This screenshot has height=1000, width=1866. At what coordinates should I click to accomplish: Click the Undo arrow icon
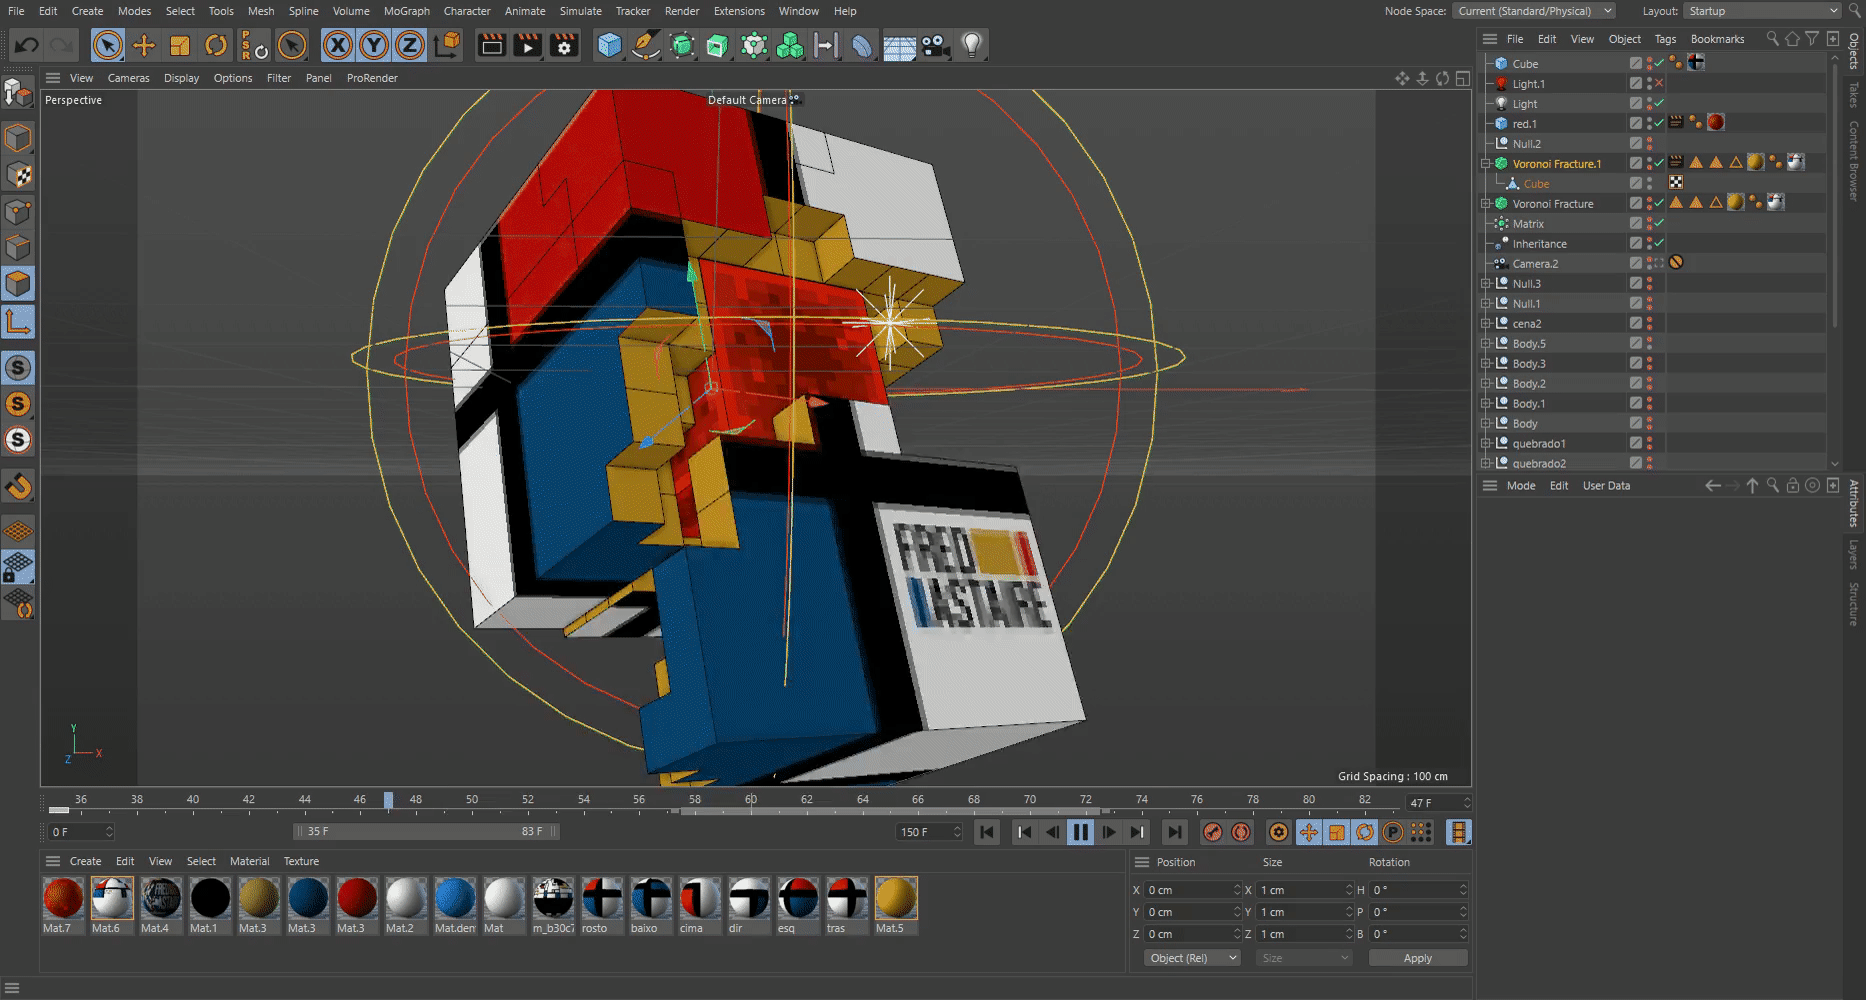point(27,45)
